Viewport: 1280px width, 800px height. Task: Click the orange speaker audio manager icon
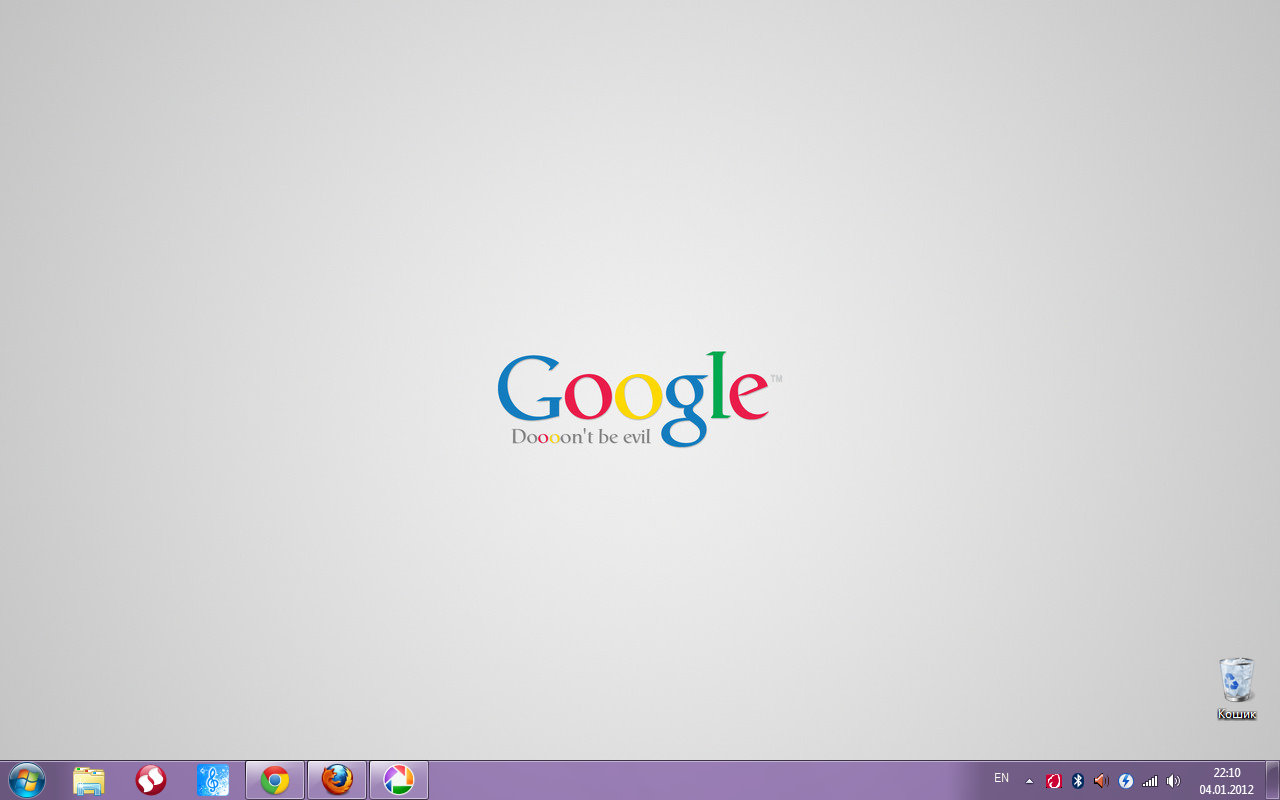(x=1101, y=781)
